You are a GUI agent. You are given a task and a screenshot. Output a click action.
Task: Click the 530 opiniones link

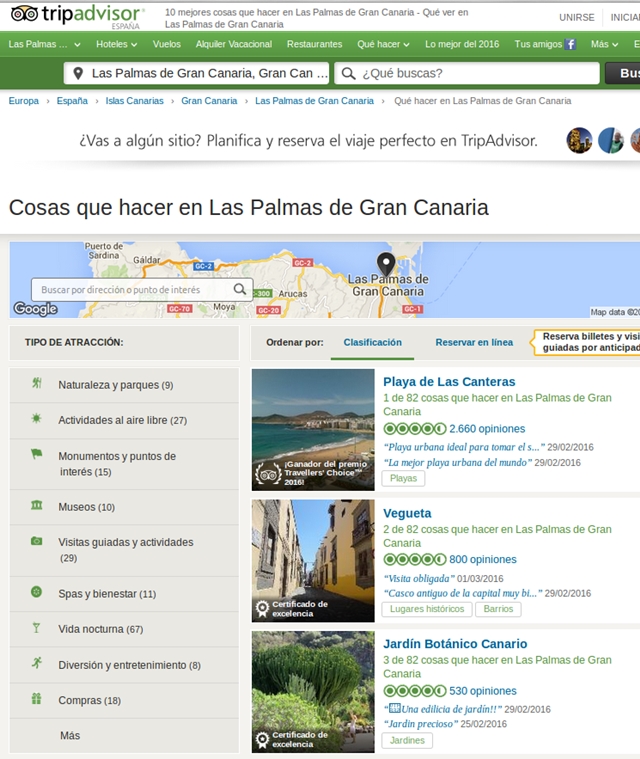pos(483,691)
